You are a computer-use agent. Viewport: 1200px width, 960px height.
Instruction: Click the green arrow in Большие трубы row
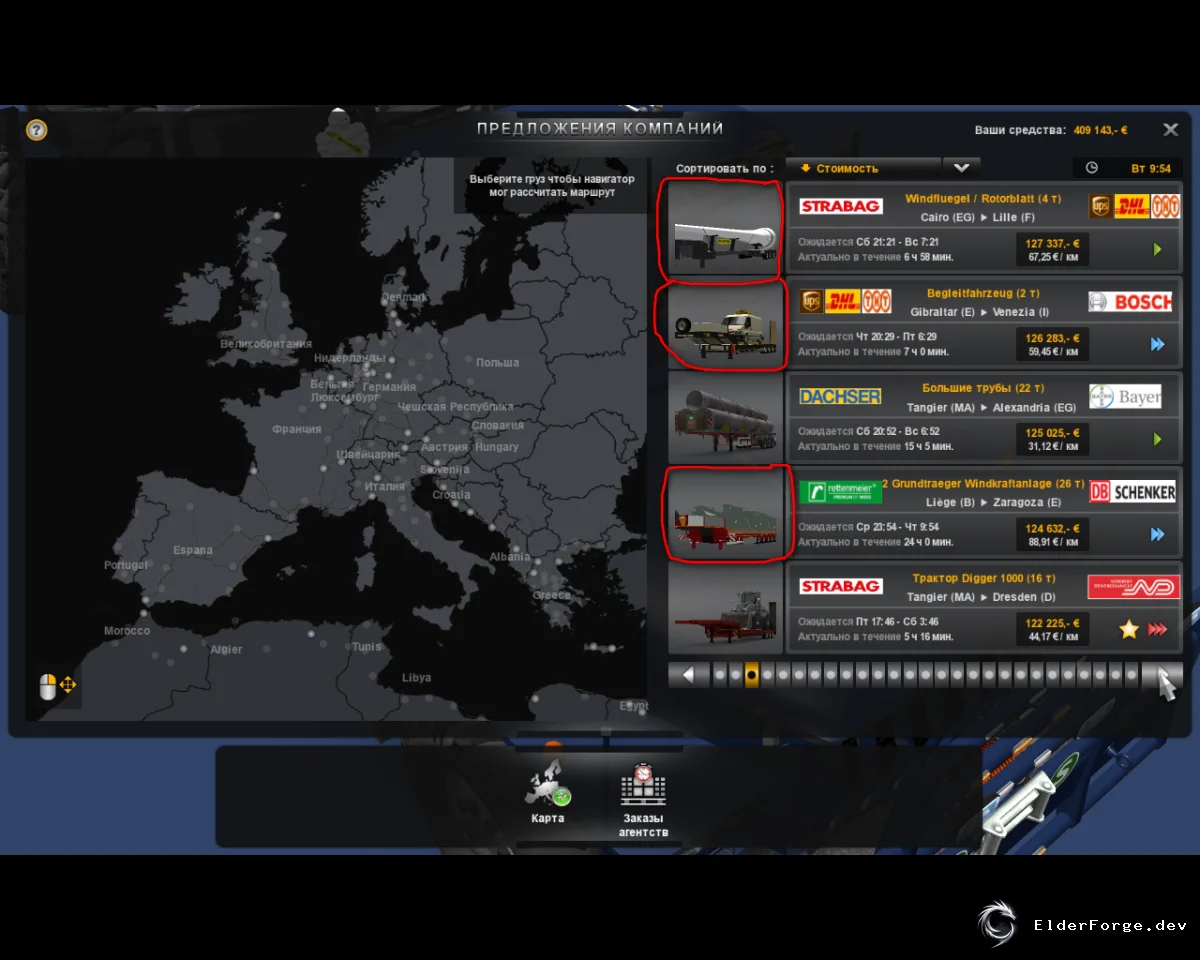point(1157,439)
